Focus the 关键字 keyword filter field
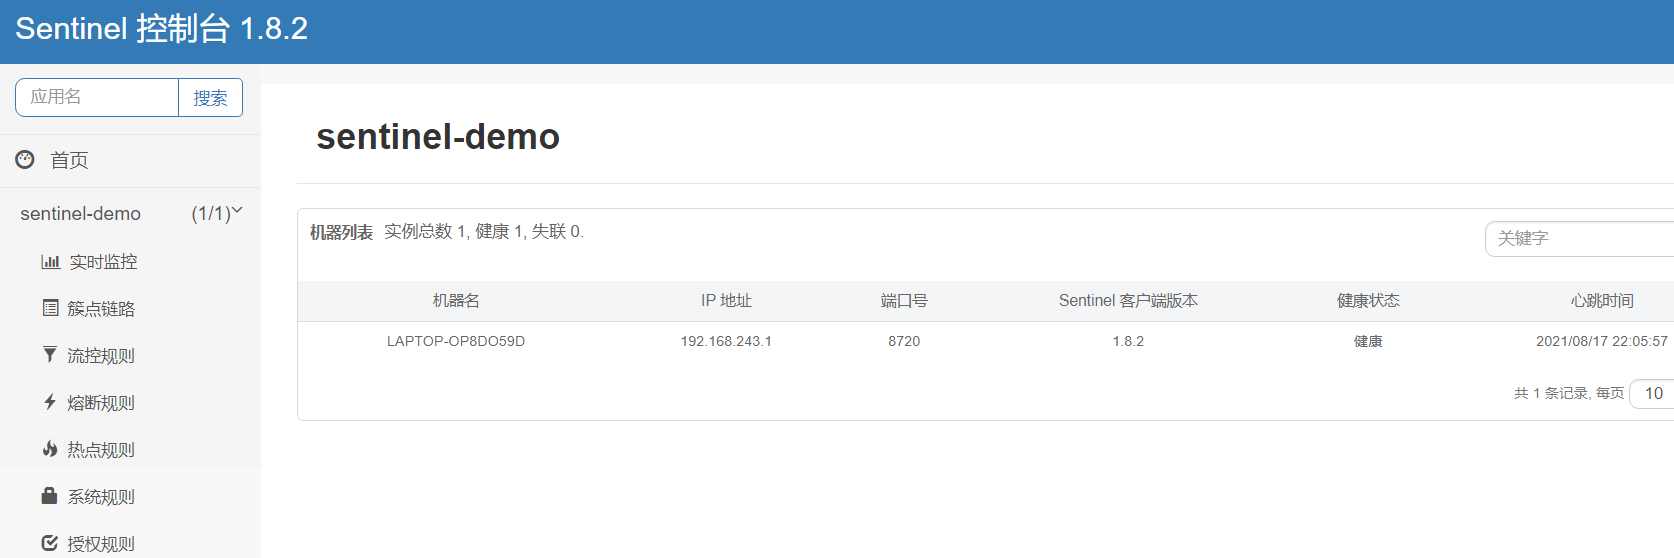Viewport: 1674px width, 558px height. coord(1579,238)
